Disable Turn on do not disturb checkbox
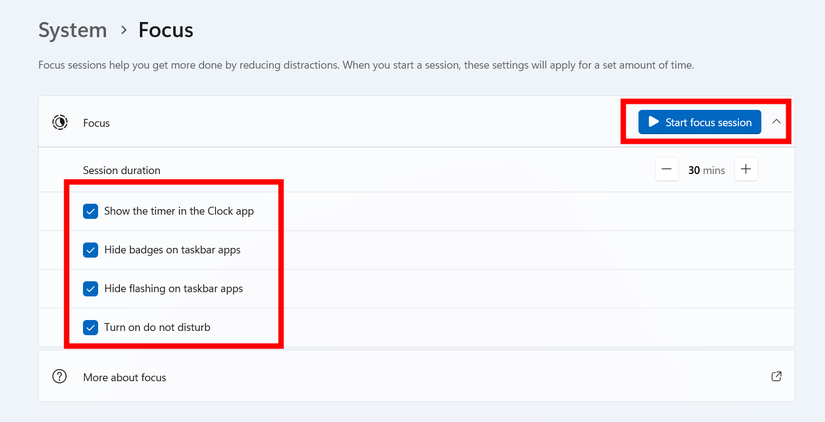 [x=90, y=327]
